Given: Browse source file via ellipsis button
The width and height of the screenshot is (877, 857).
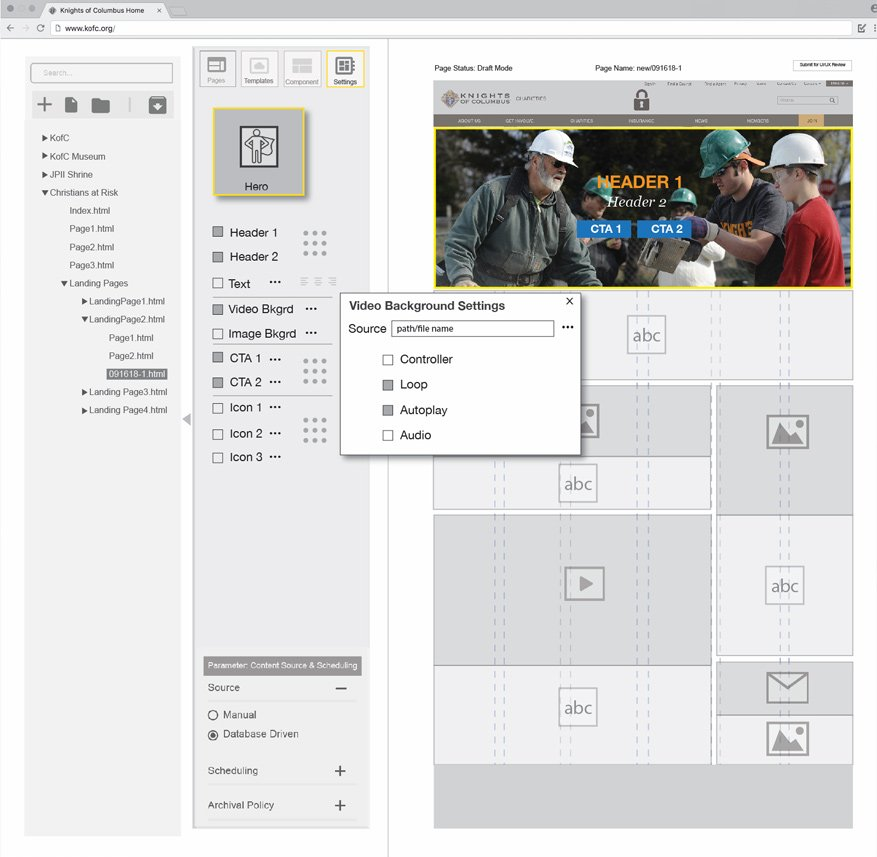Looking at the screenshot, I should pos(568,327).
